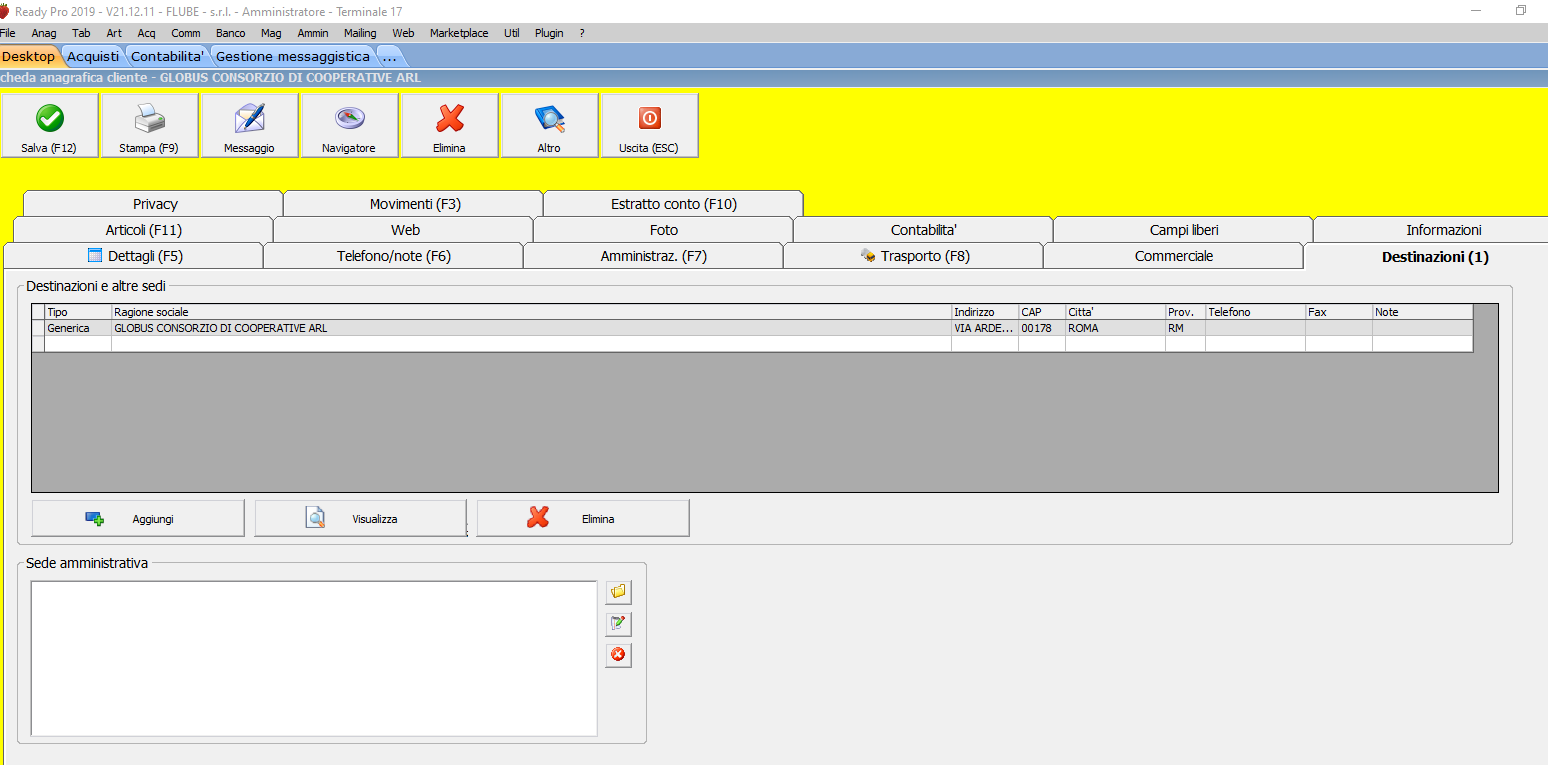
Task: Switch to the Articoli (F11) tab
Action: [x=144, y=230]
